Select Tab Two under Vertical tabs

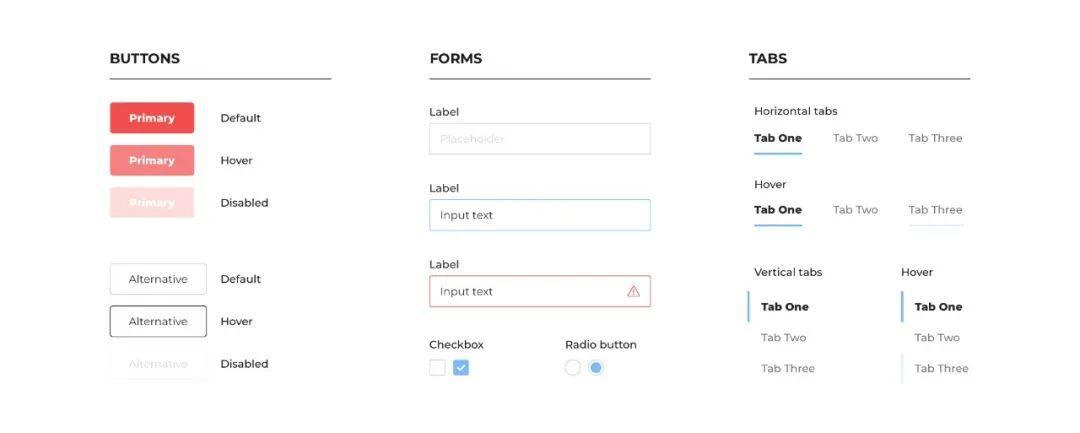pyautogui.click(x=783, y=338)
